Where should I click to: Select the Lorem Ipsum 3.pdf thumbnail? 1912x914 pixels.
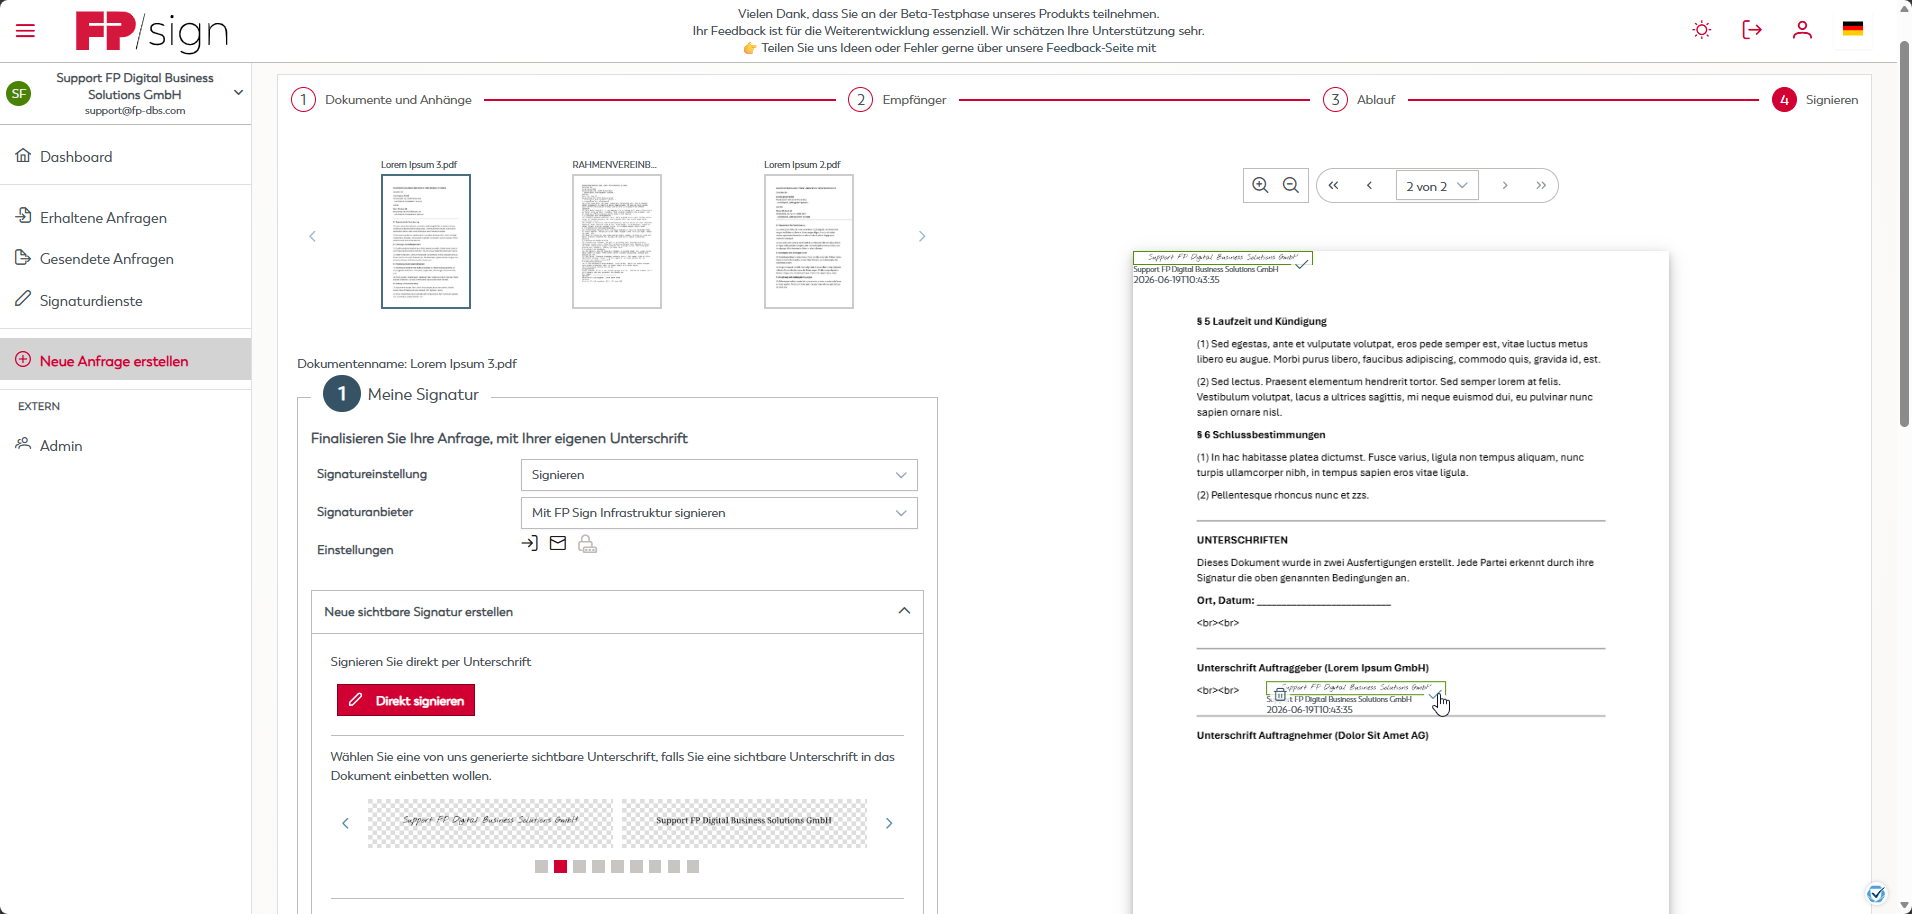click(x=426, y=241)
